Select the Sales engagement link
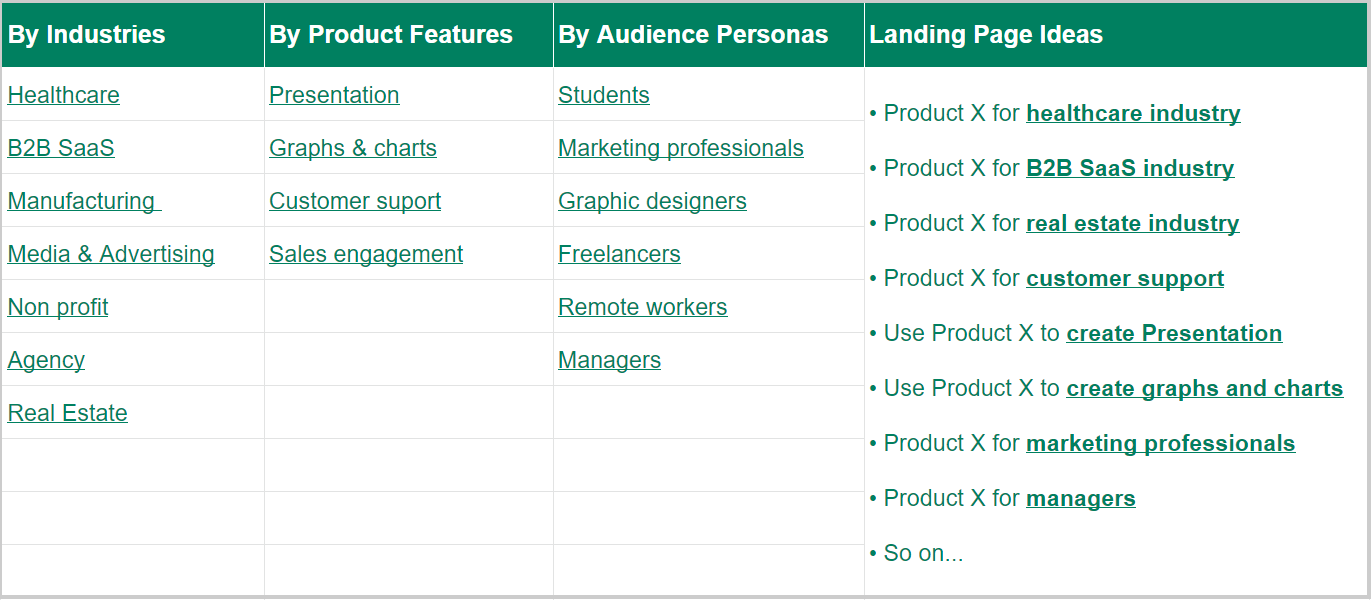 click(x=366, y=254)
